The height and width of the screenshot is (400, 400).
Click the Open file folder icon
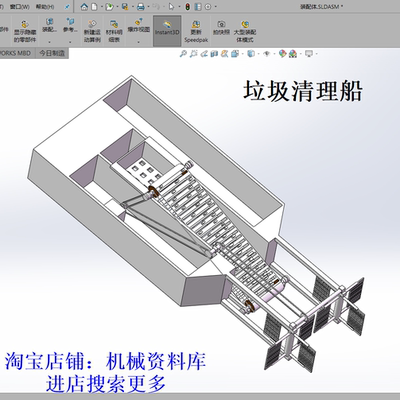109,6
